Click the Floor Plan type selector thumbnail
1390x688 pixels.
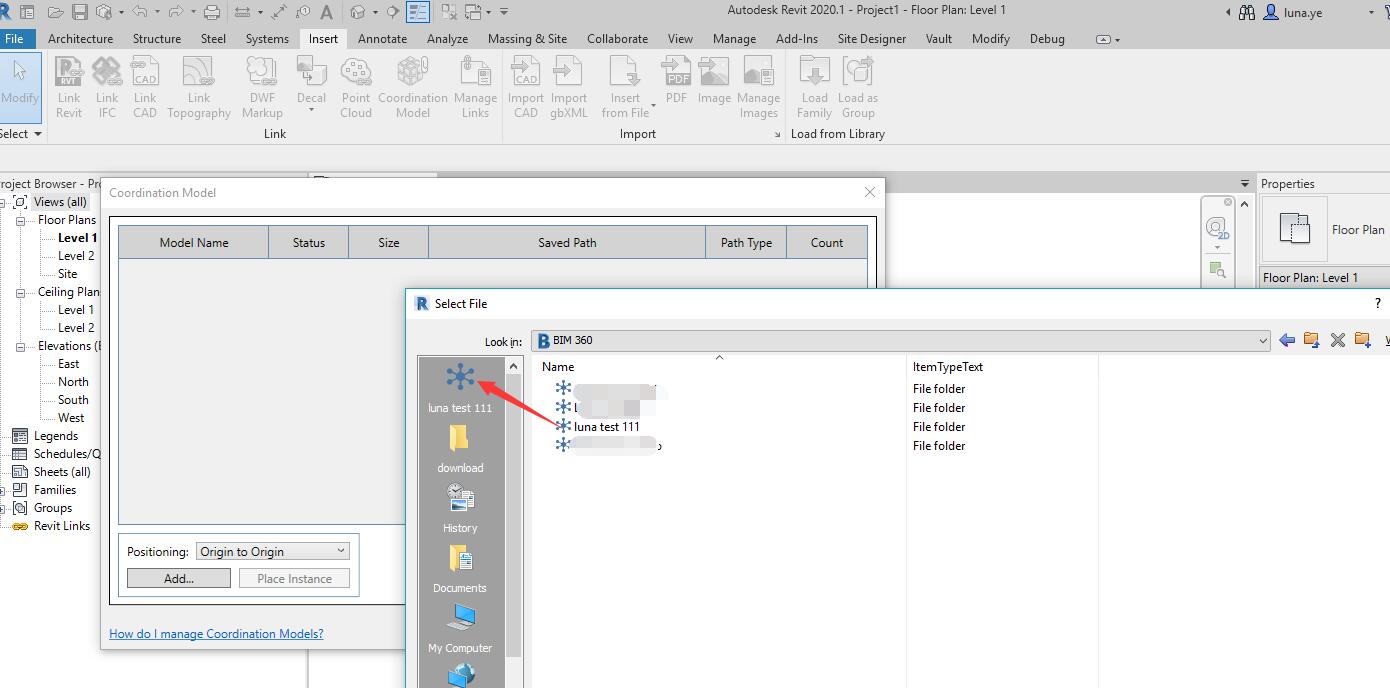1295,229
